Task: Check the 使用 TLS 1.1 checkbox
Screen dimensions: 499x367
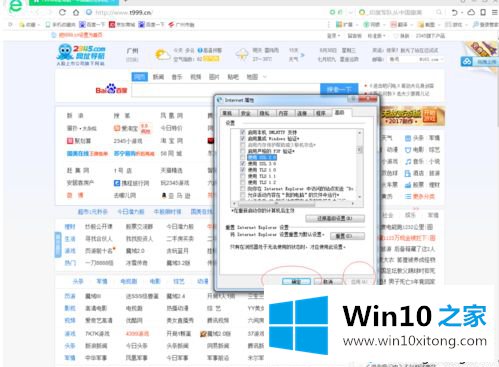Action: tap(243, 176)
